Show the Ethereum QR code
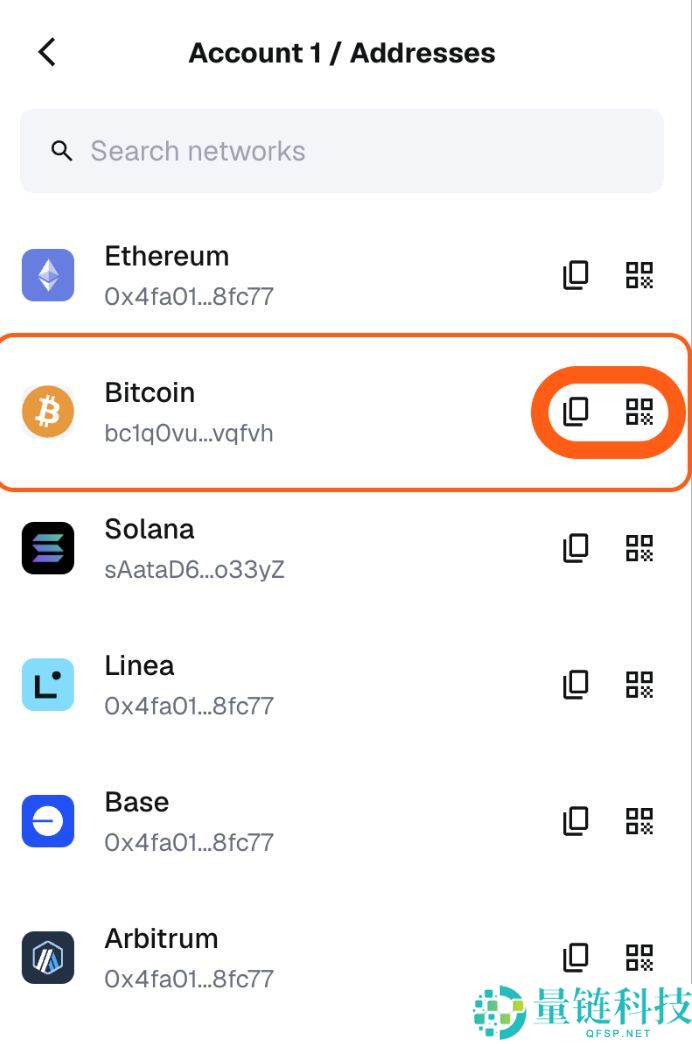This screenshot has width=692, height=1044. point(640,275)
